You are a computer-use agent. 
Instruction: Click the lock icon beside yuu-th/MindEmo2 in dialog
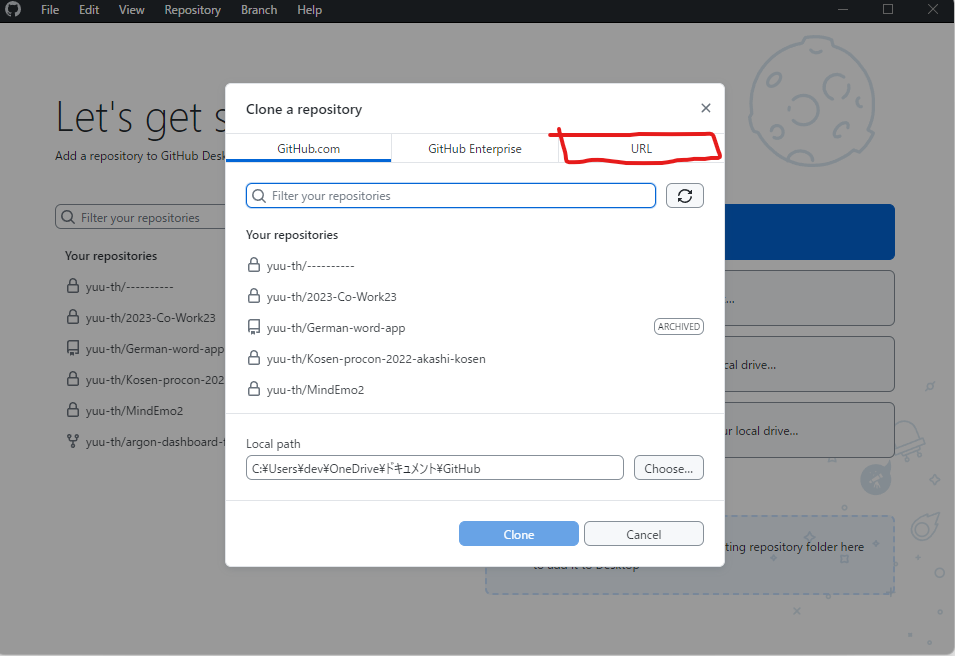[x=254, y=389]
